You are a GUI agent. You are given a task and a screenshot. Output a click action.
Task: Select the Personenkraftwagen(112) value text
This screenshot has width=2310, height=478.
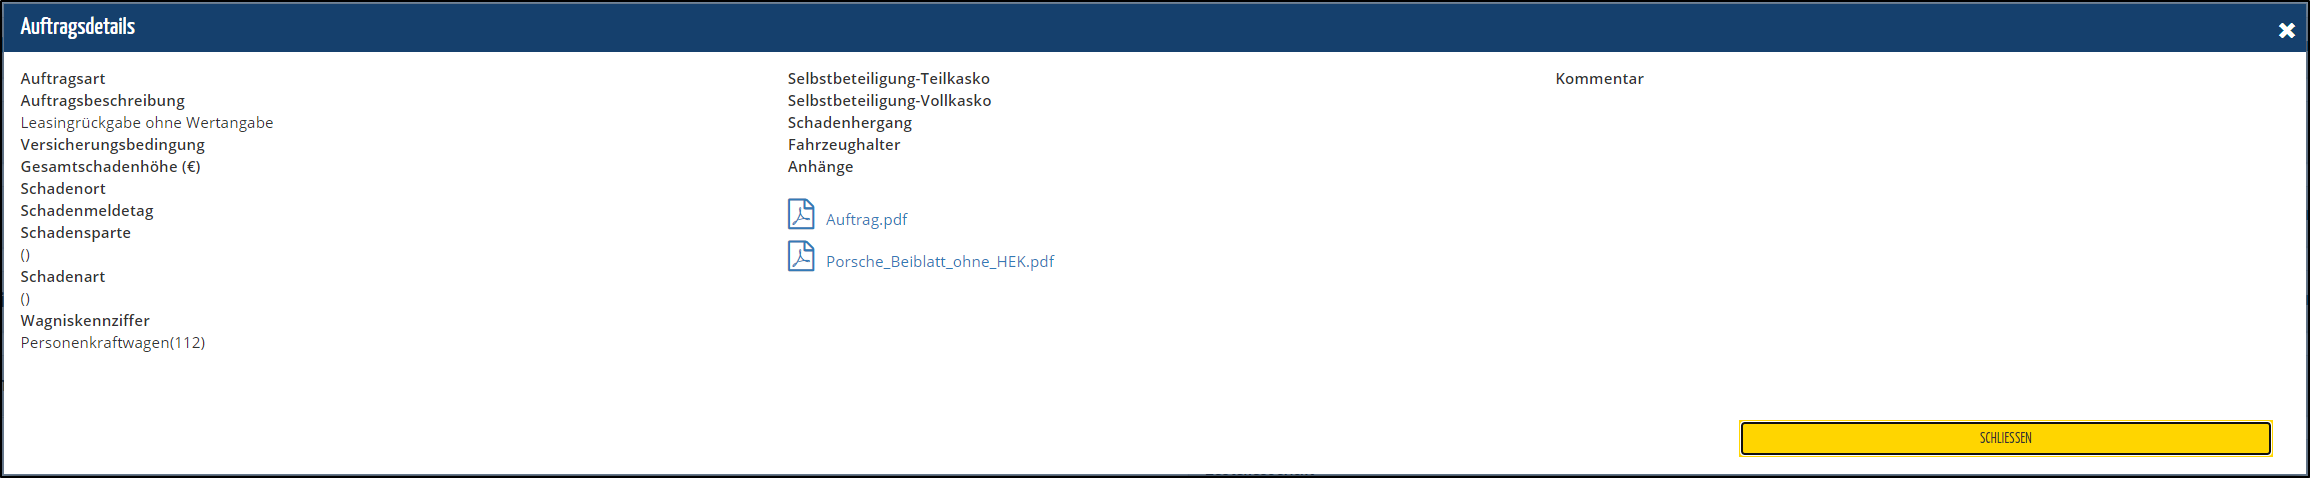pyautogui.click(x=113, y=343)
